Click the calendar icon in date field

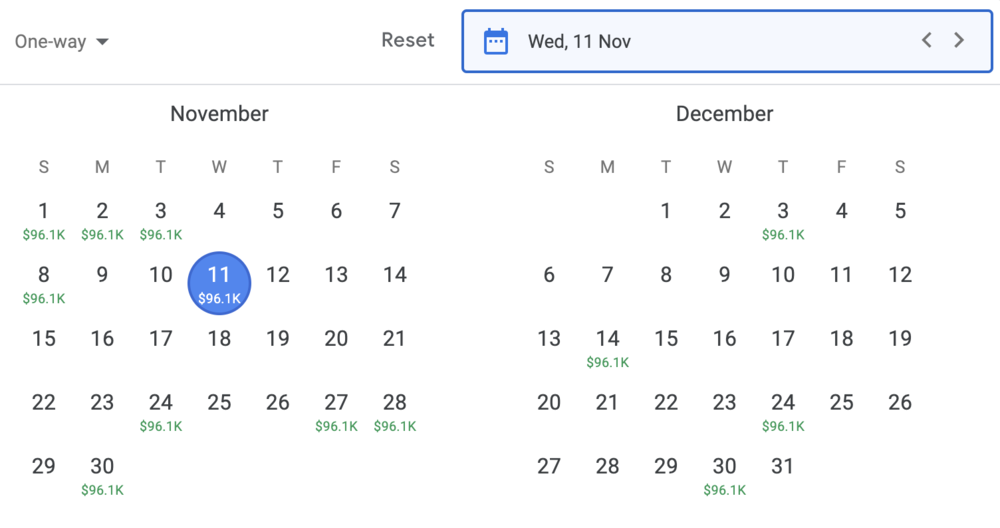point(496,41)
